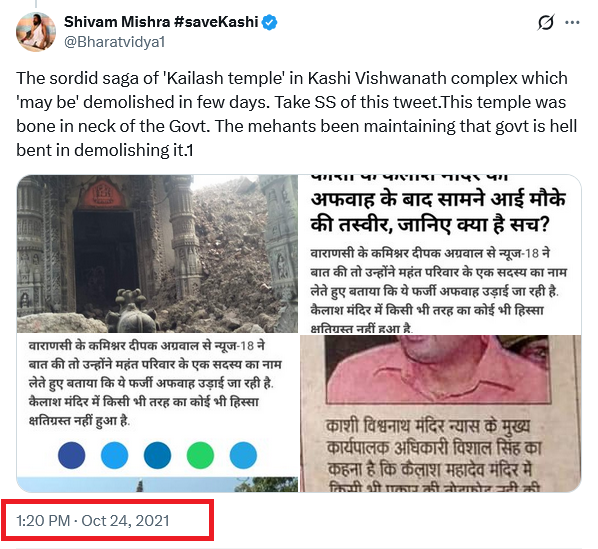Click the stone Nandi statue in photo

pyautogui.click(x=132, y=311)
